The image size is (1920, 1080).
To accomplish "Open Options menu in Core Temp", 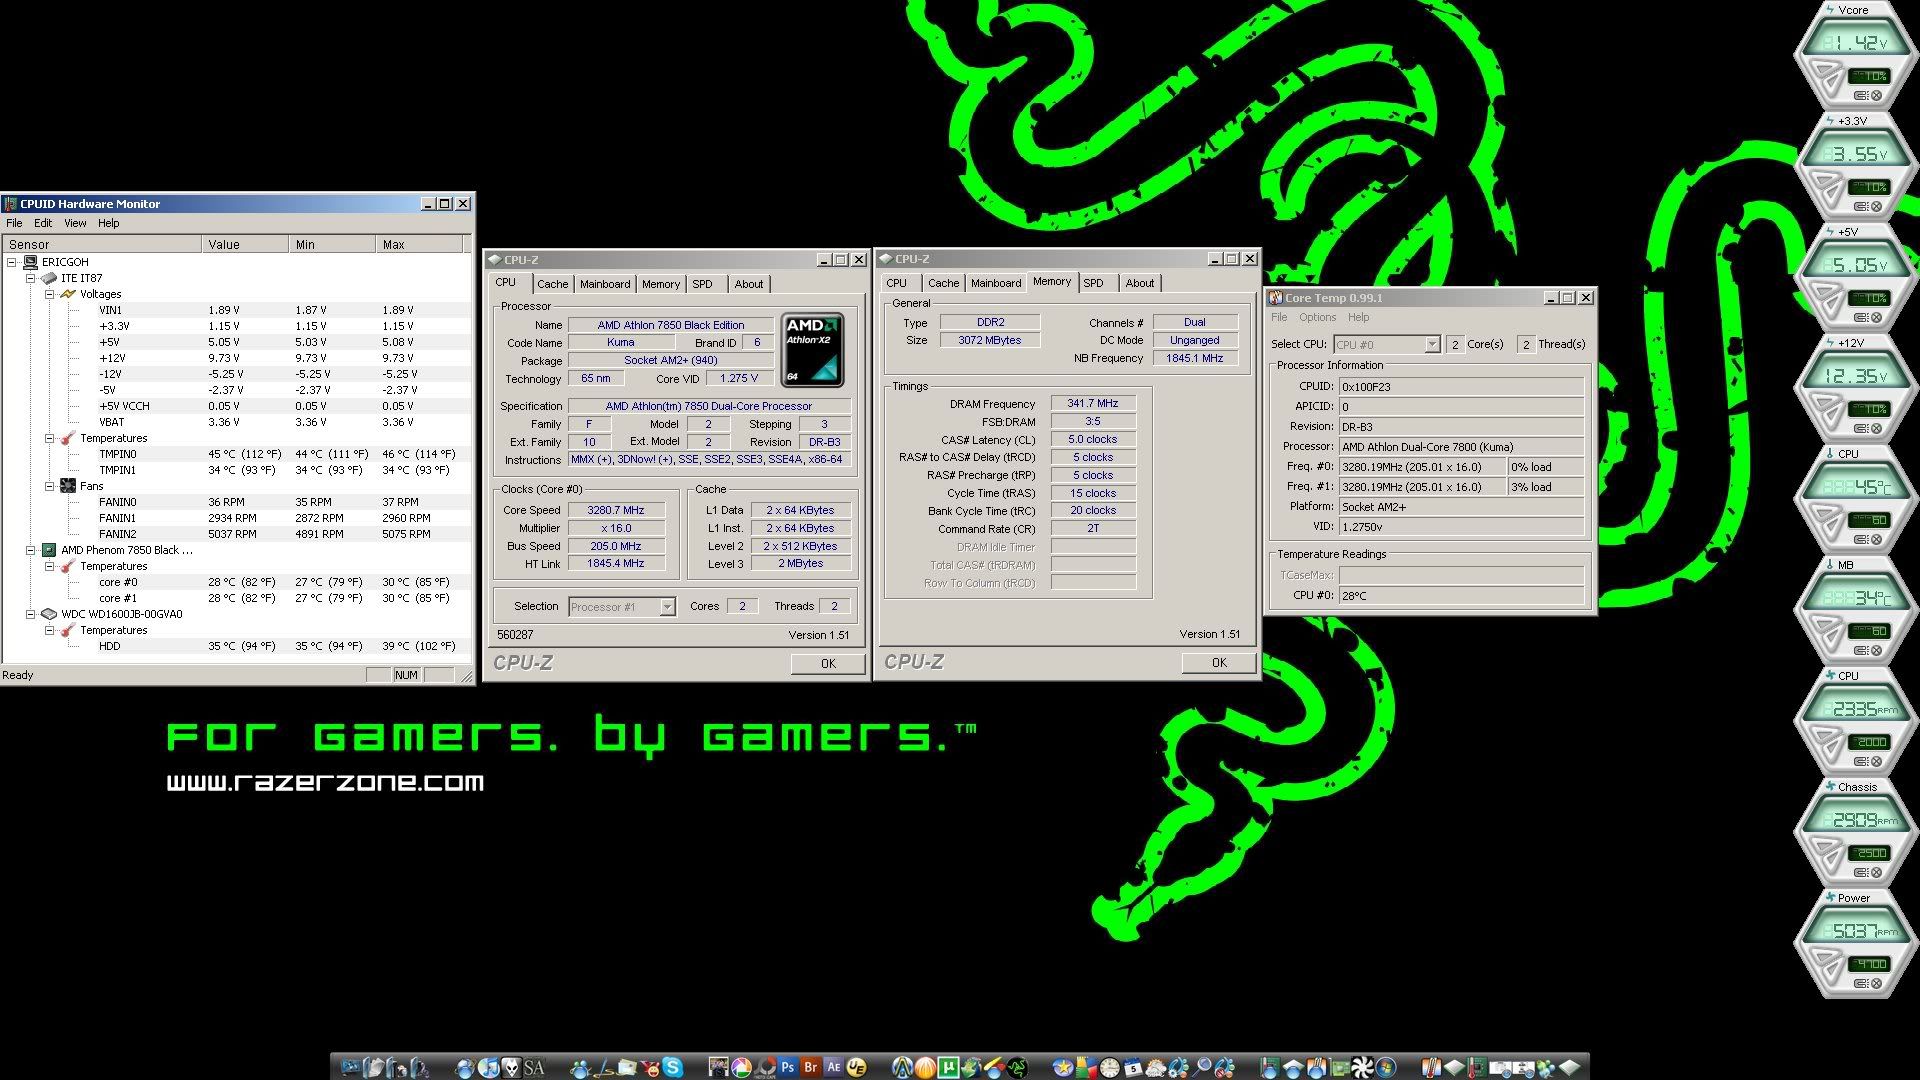I will click(x=1317, y=317).
